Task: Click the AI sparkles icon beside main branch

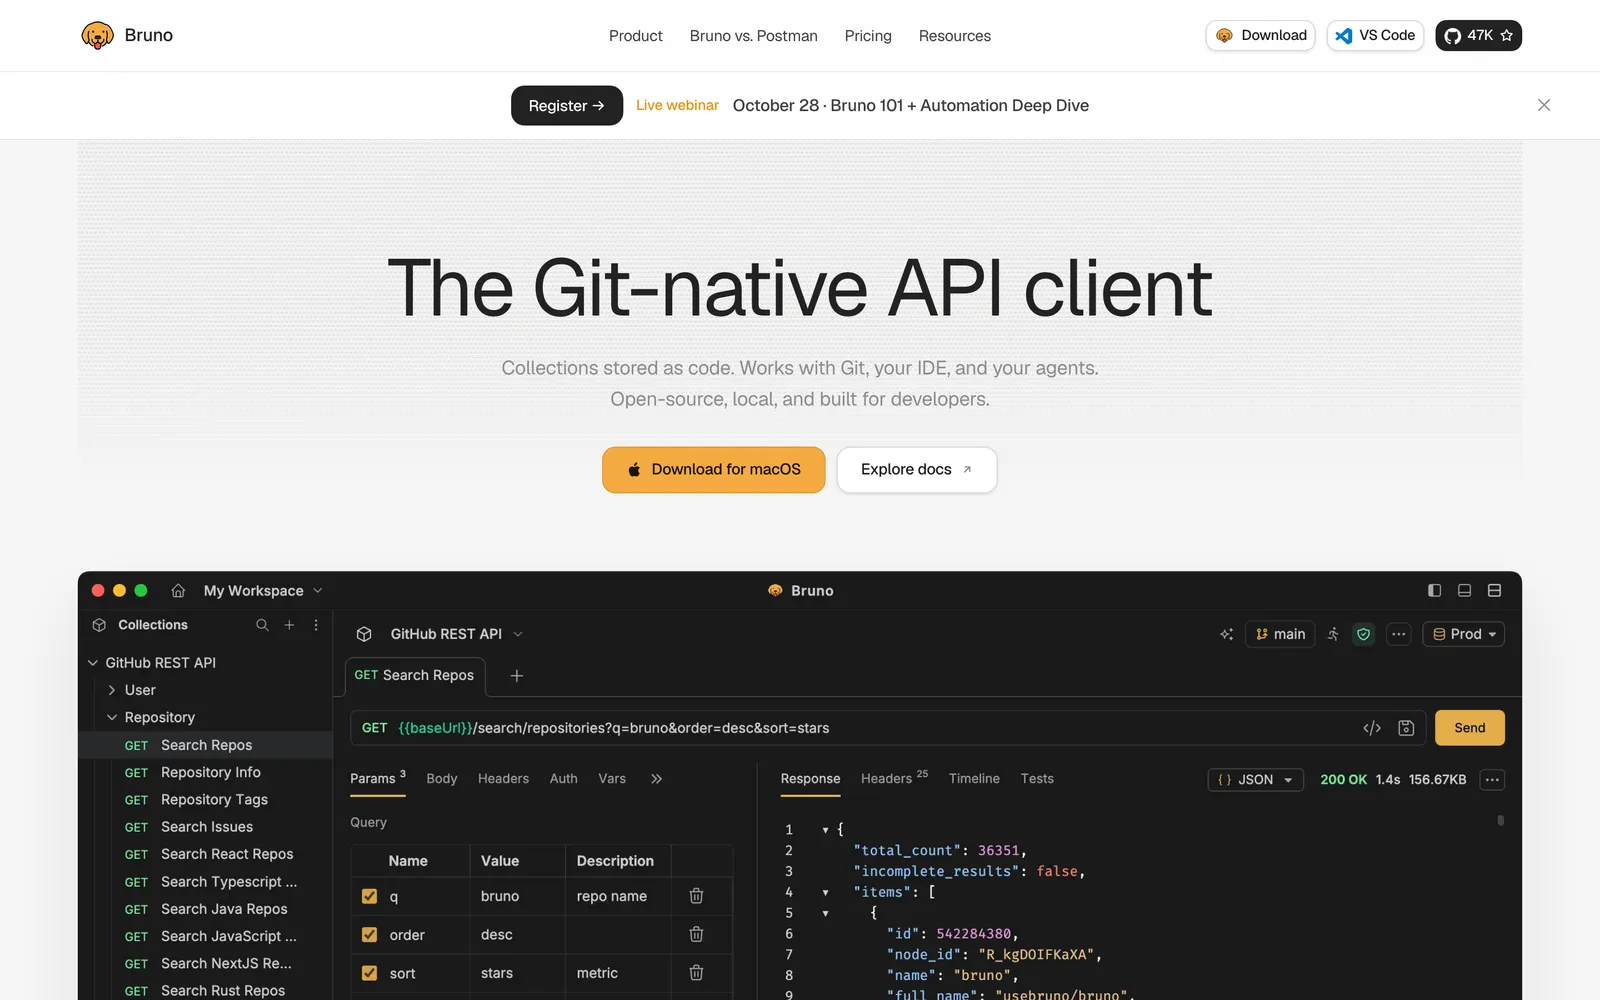Action: [x=1227, y=634]
